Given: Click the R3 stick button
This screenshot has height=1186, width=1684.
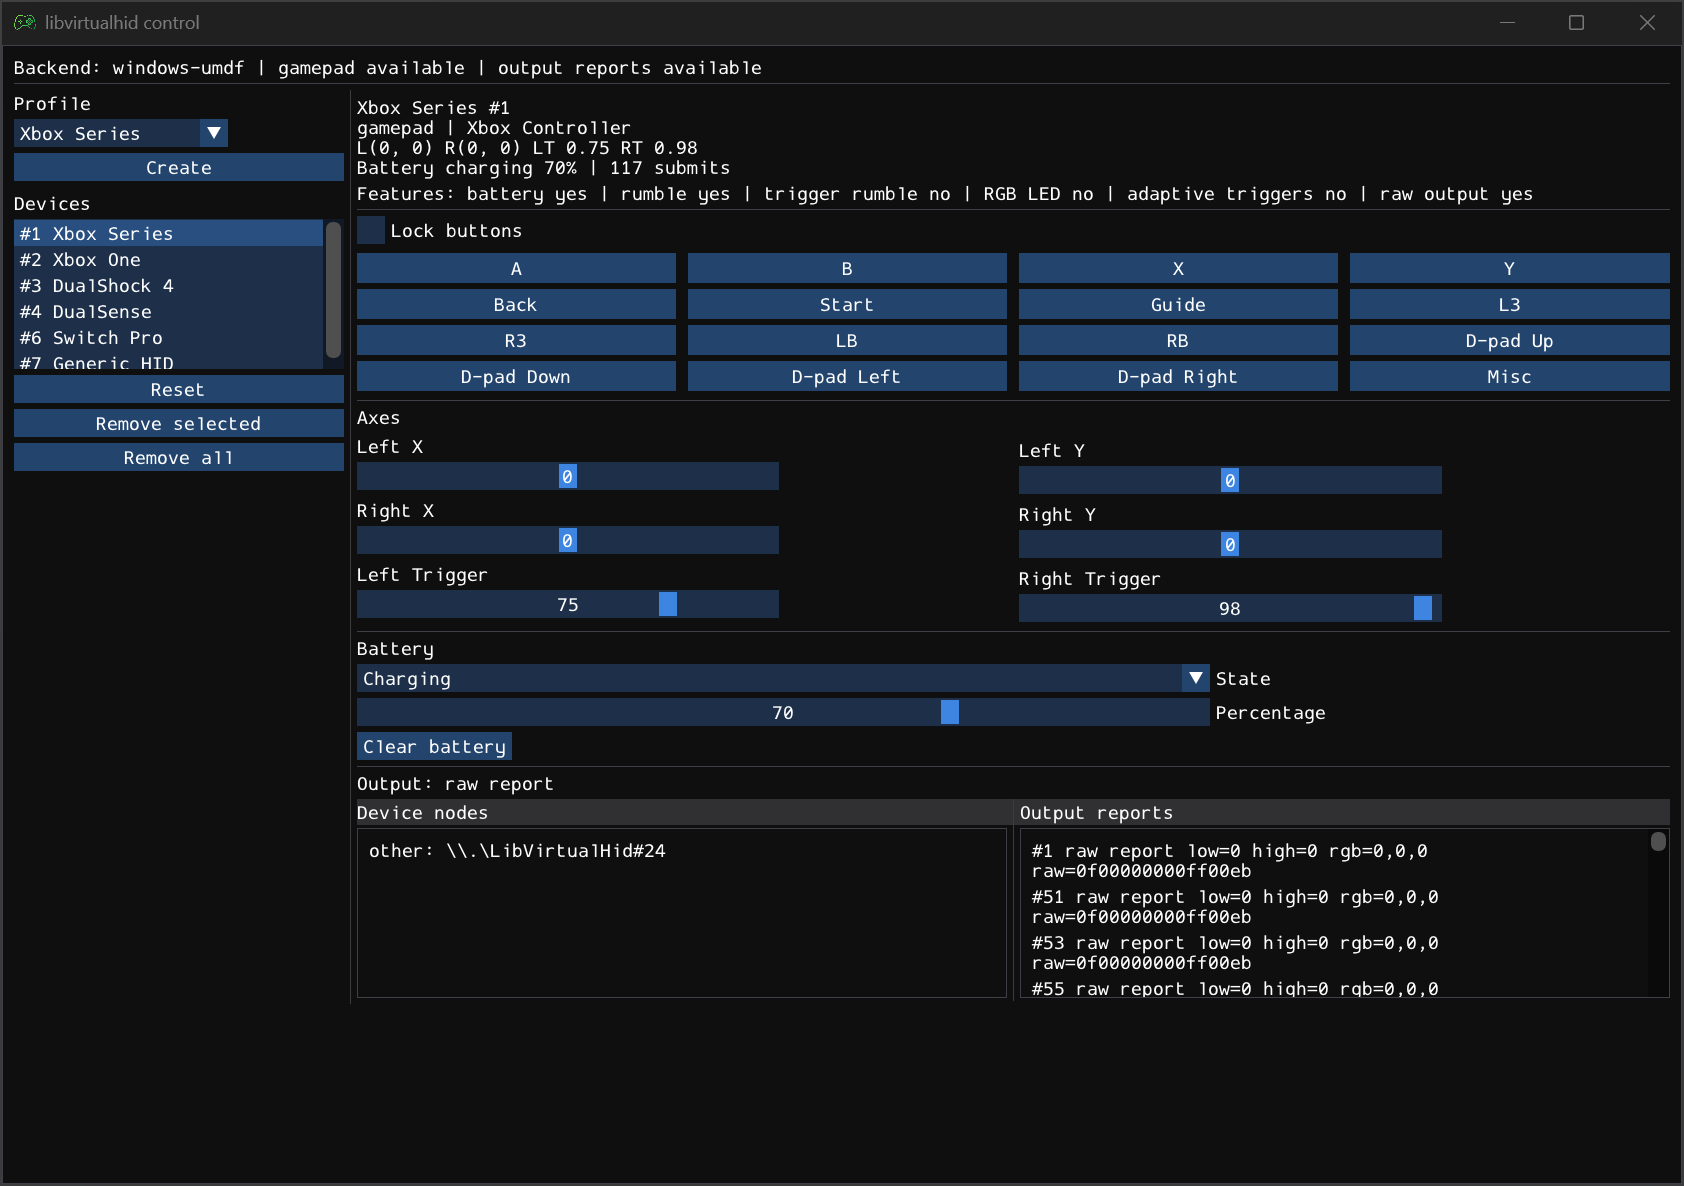Looking at the screenshot, I should click(516, 340).
